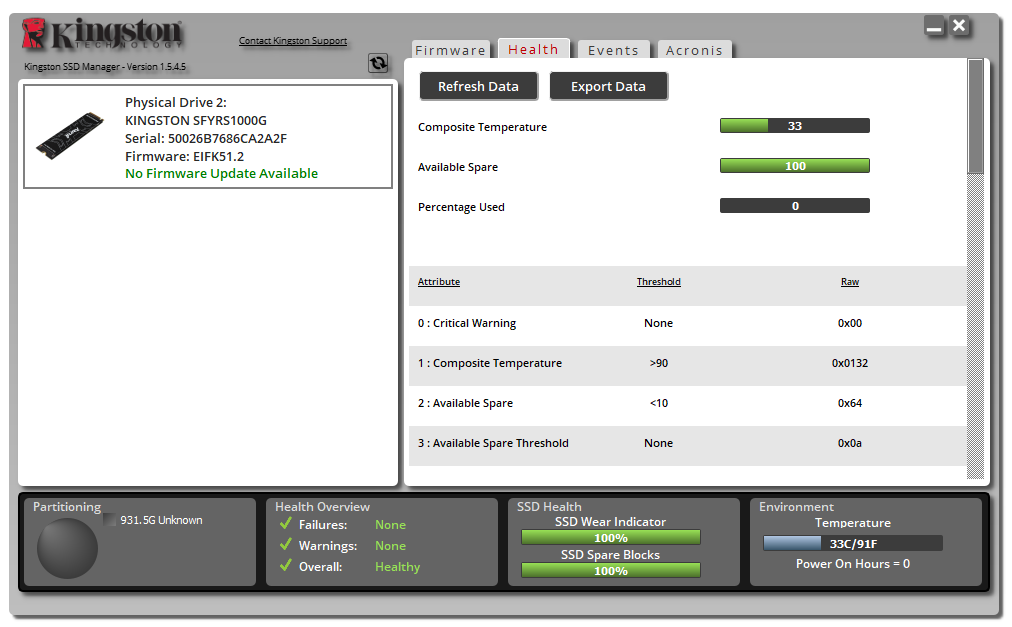Screen dimensions: 1012x627
Task: Click the raw value 0x0132
Action: click(849, 363)
